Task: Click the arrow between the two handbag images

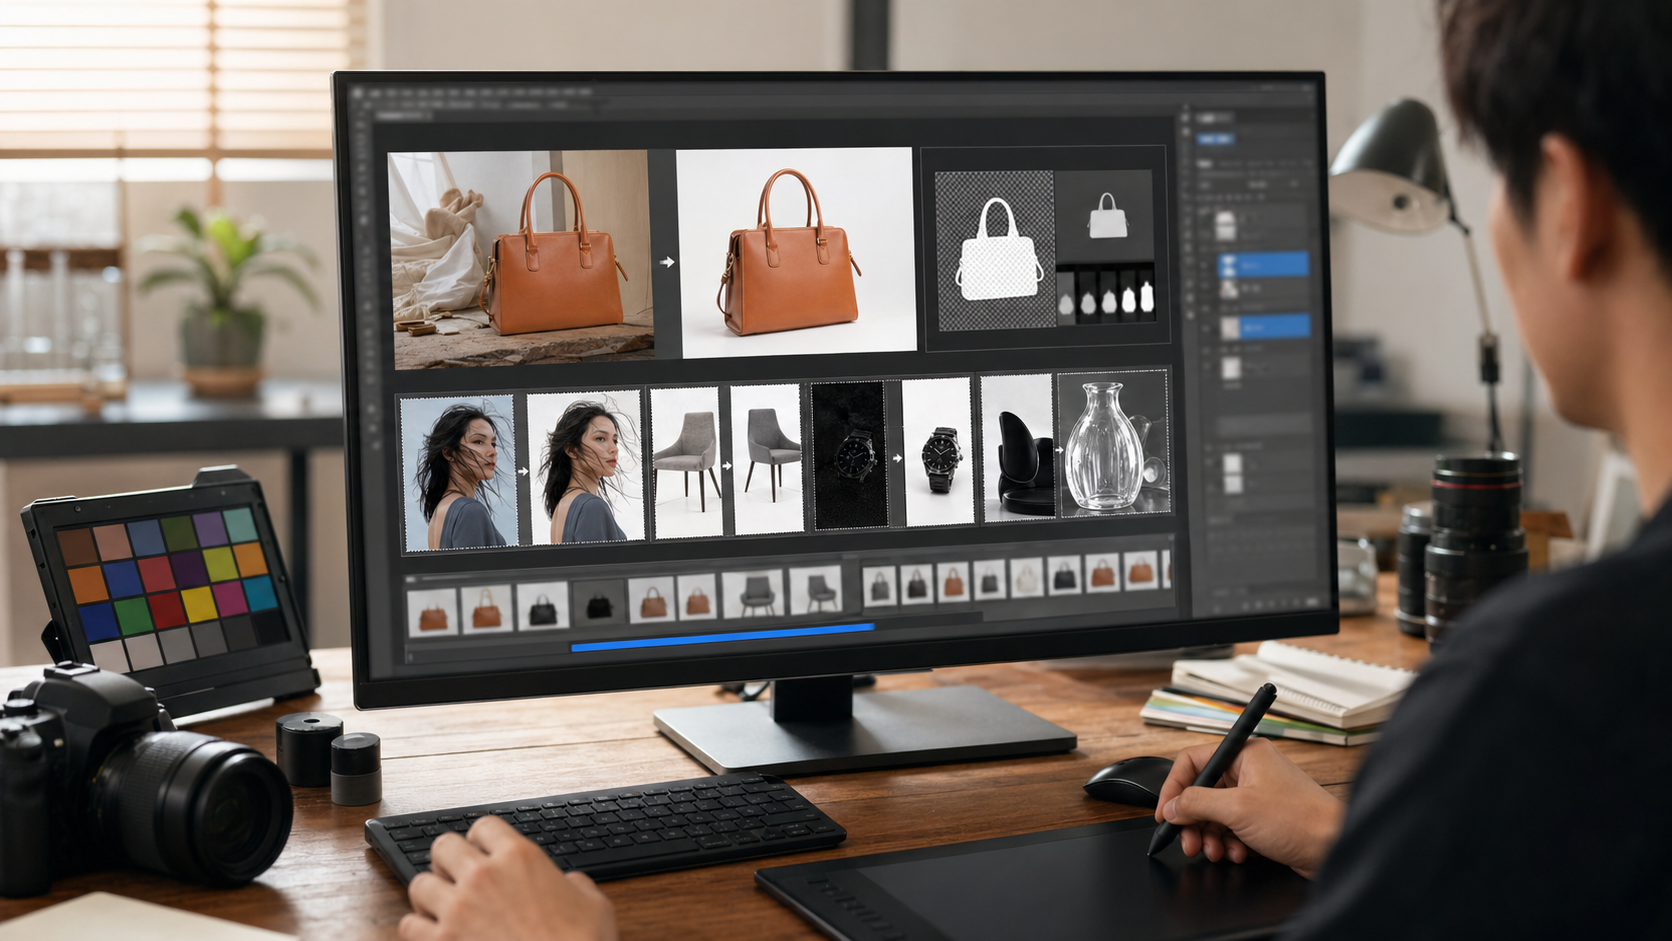Action: pos(667,262)
